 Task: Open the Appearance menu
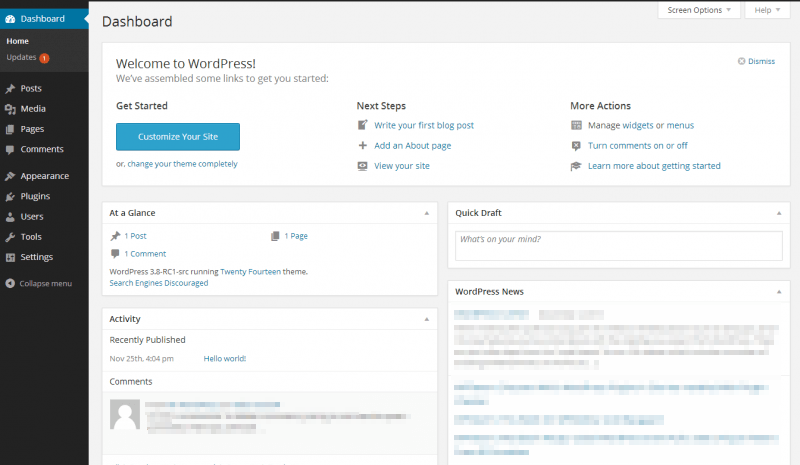[44, 176]
